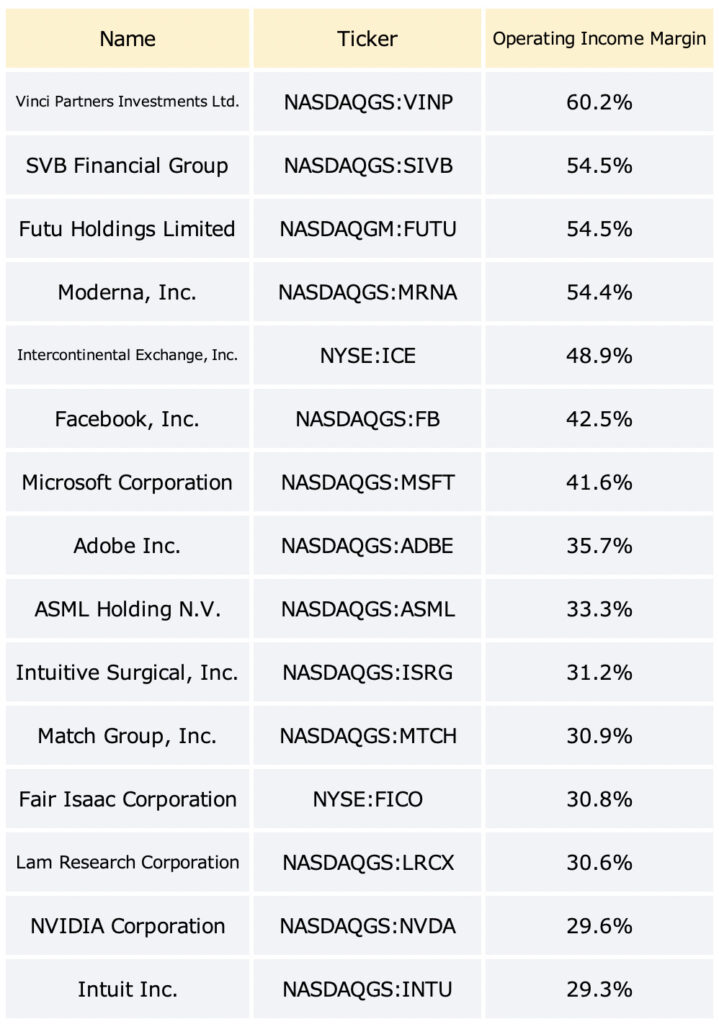This screenshot has width=719, height=1024.
Task: Click the 60.2% margin value
Action: [599, 102]
